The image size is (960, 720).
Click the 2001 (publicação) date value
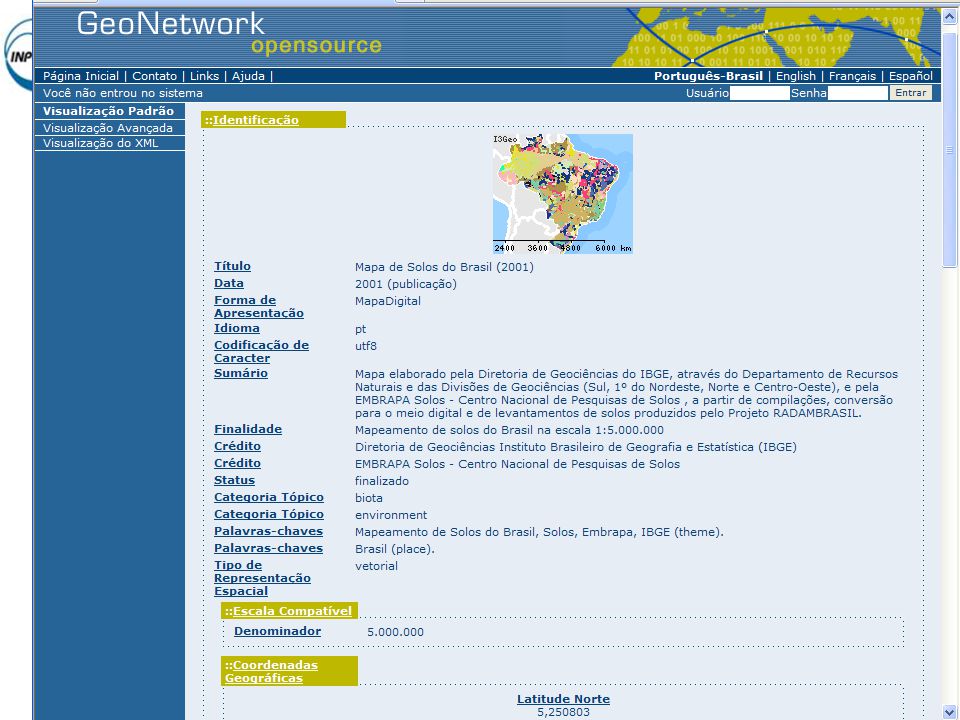[x=406, y=284]
